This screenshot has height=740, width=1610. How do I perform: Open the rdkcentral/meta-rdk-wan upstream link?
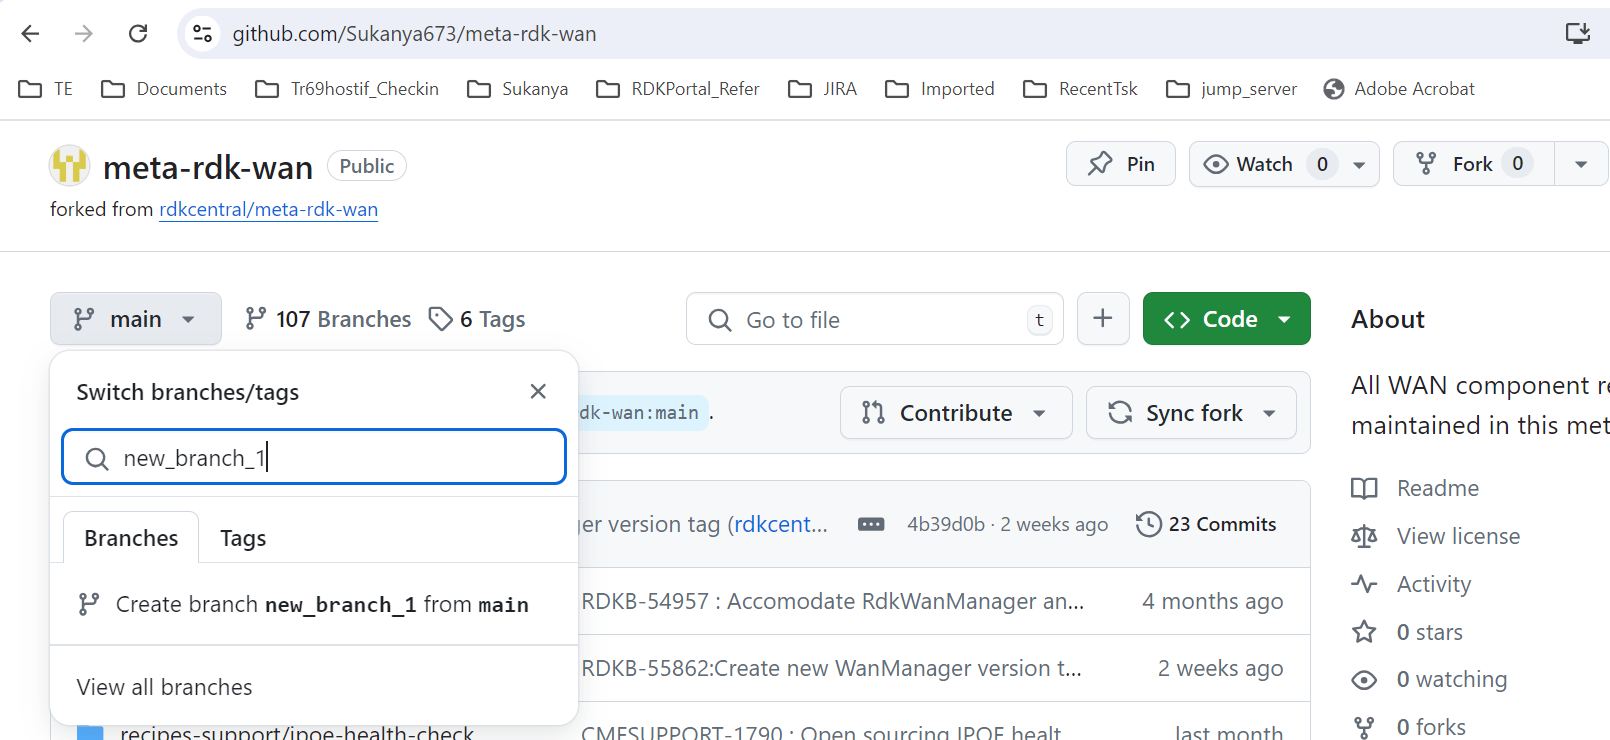tap(268, 209)
